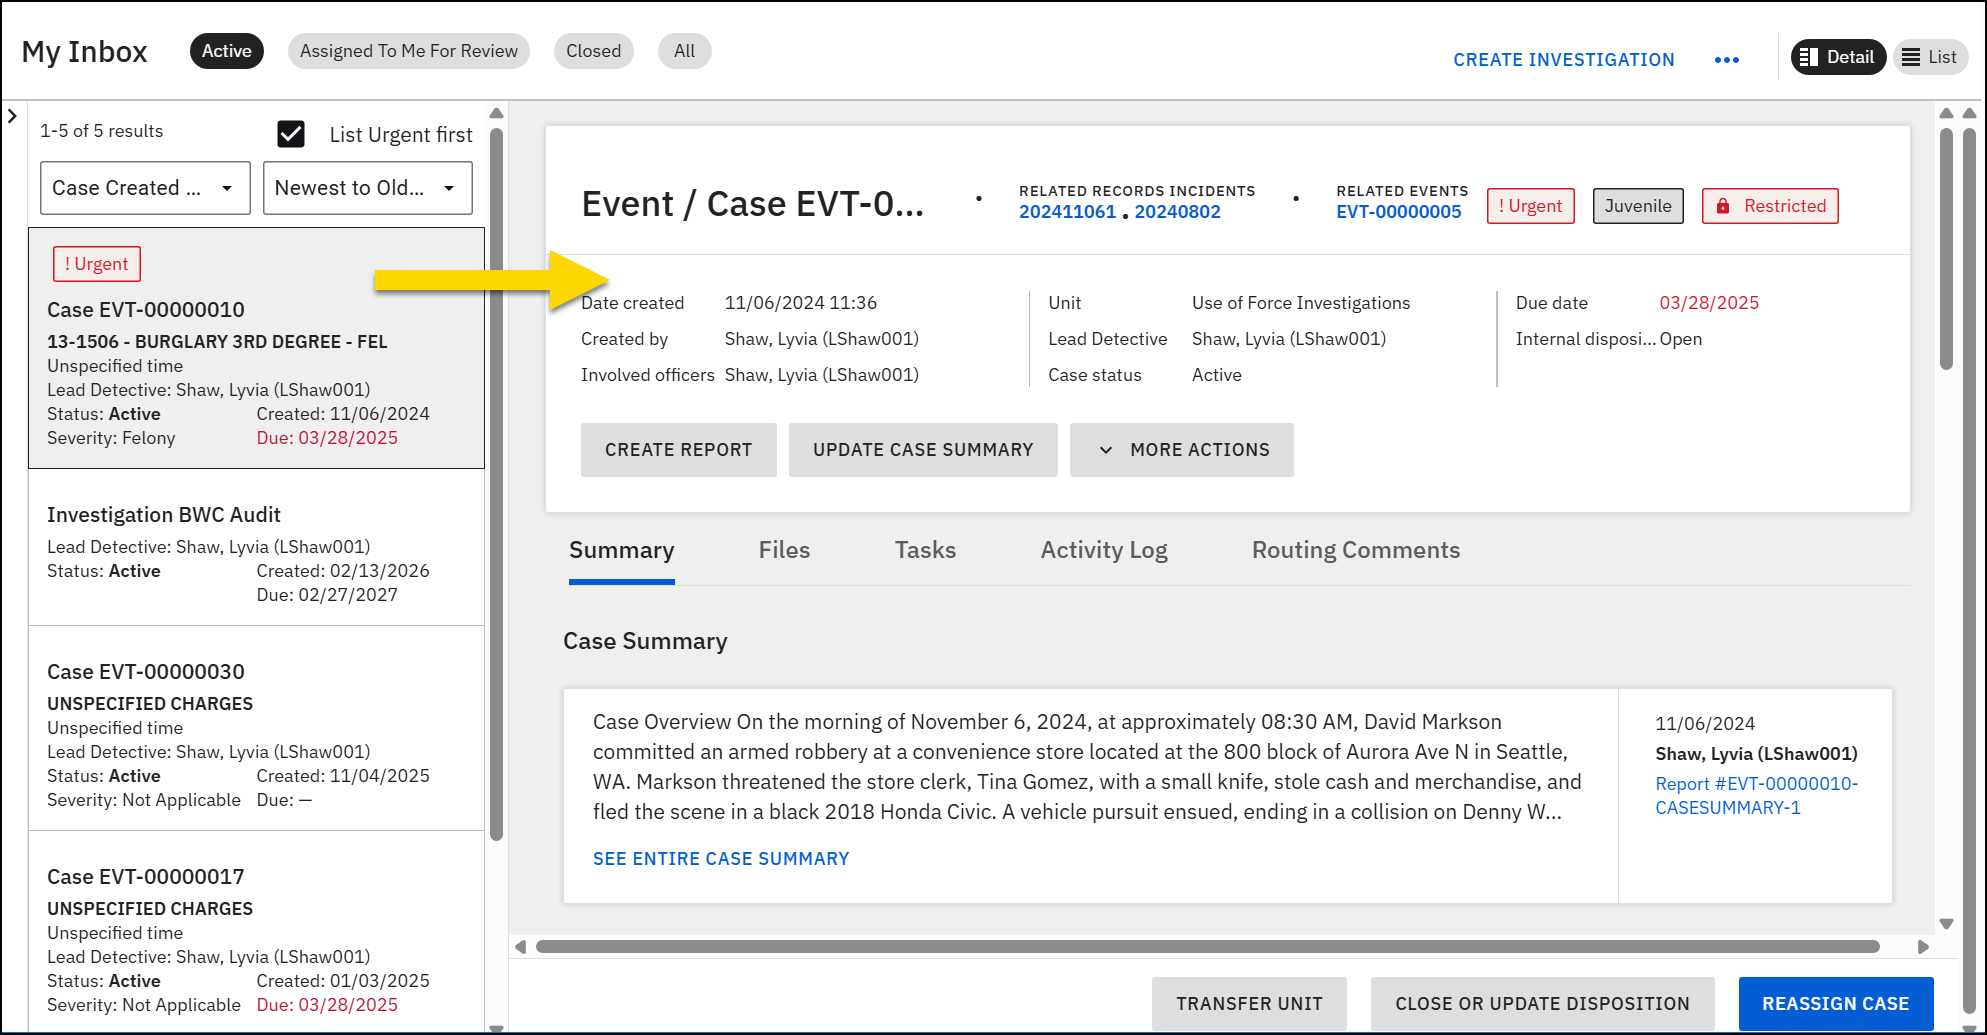1987x1035 pixels.
Task: Open the Case Created sort field dropdown
Action: tap(145, 188)
